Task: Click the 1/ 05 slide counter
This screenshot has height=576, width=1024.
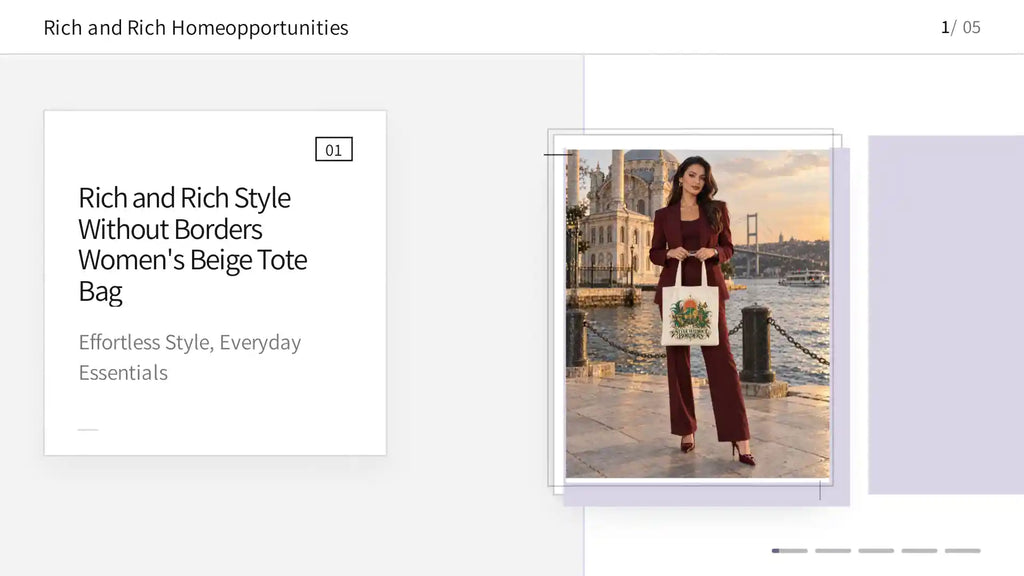Action: tap(961, 27)
